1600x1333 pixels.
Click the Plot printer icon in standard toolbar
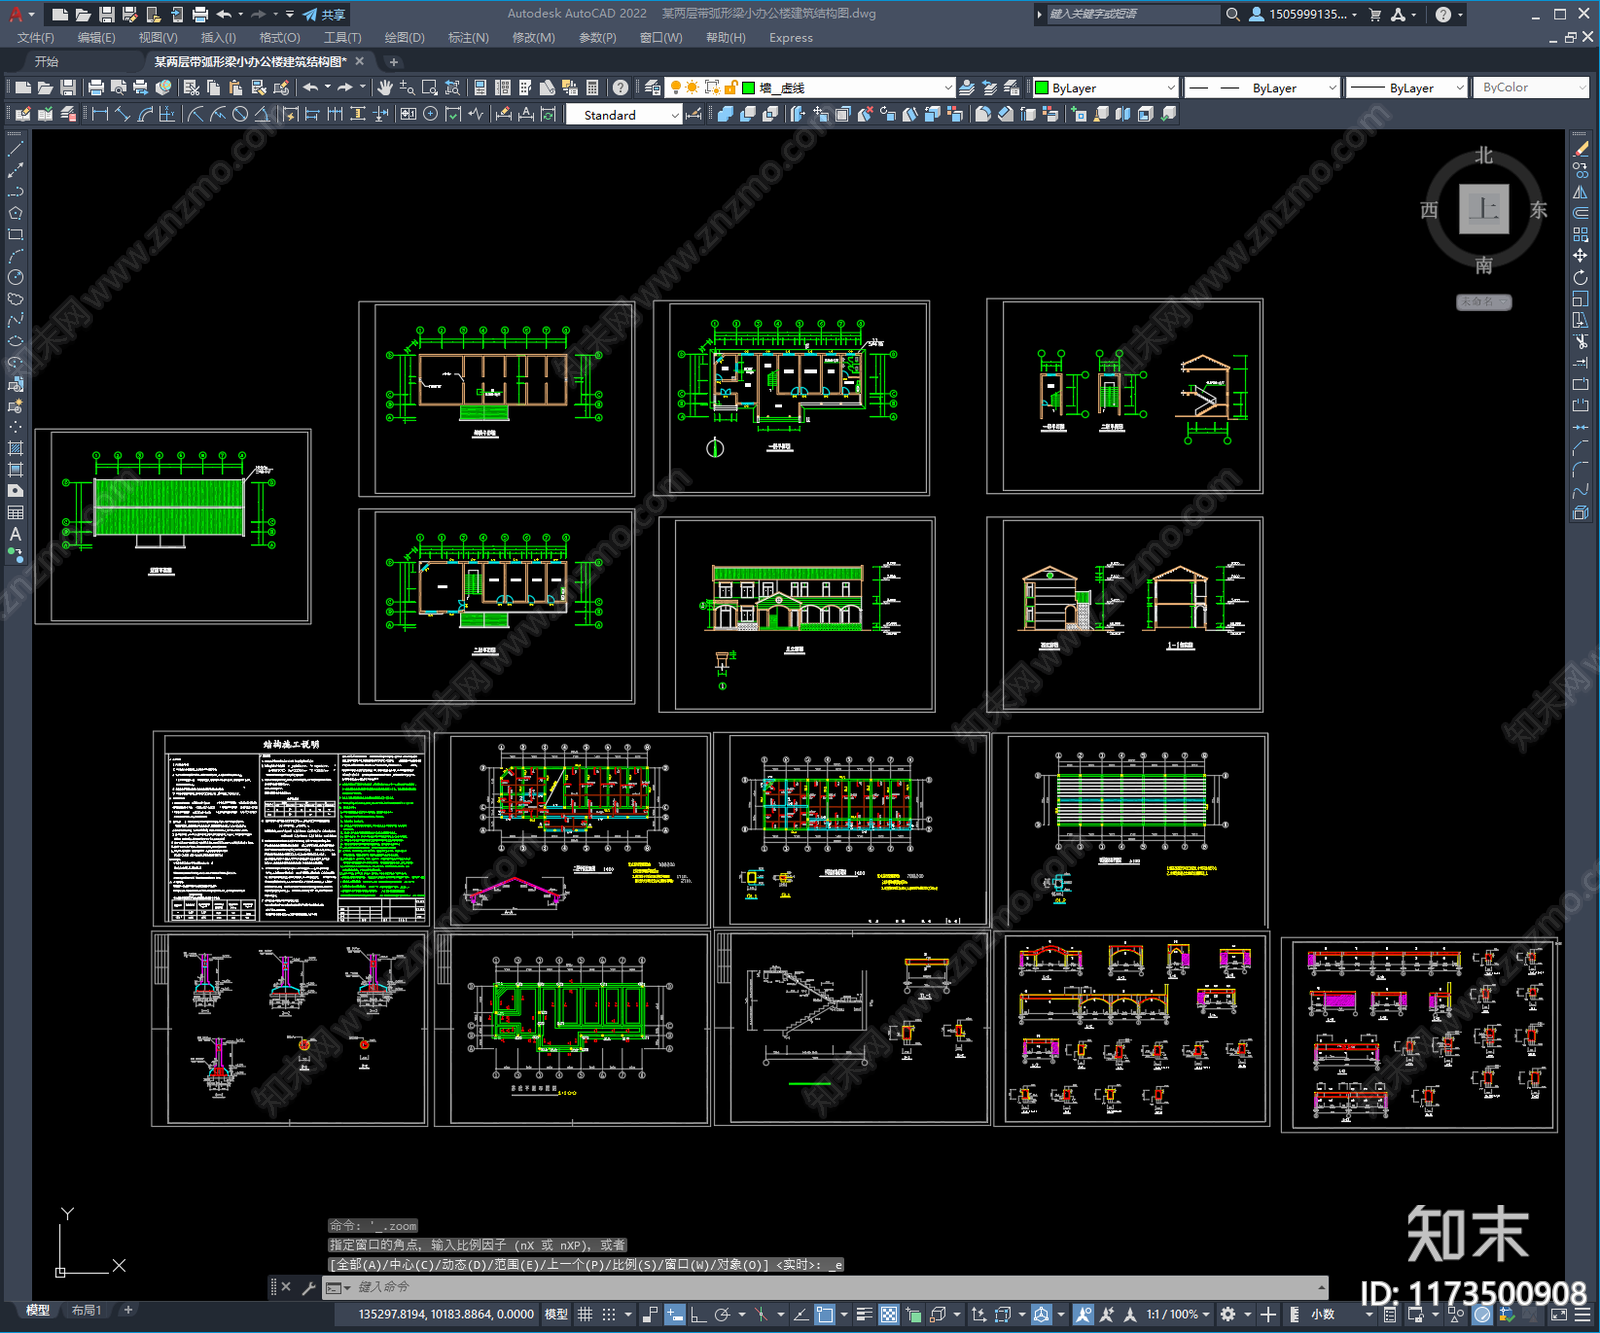tap(96, 88)
